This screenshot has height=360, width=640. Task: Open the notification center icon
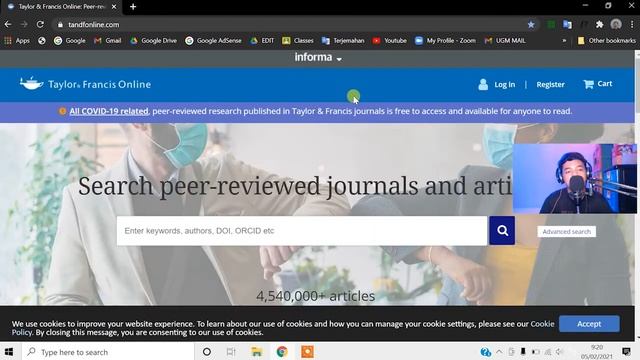pos(626,351)
